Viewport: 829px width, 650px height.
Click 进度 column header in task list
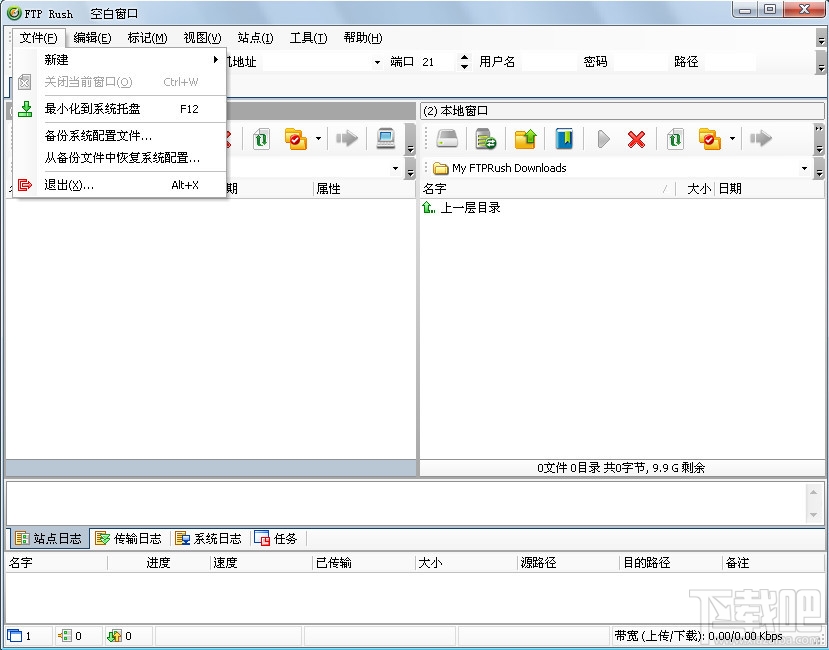159,563
